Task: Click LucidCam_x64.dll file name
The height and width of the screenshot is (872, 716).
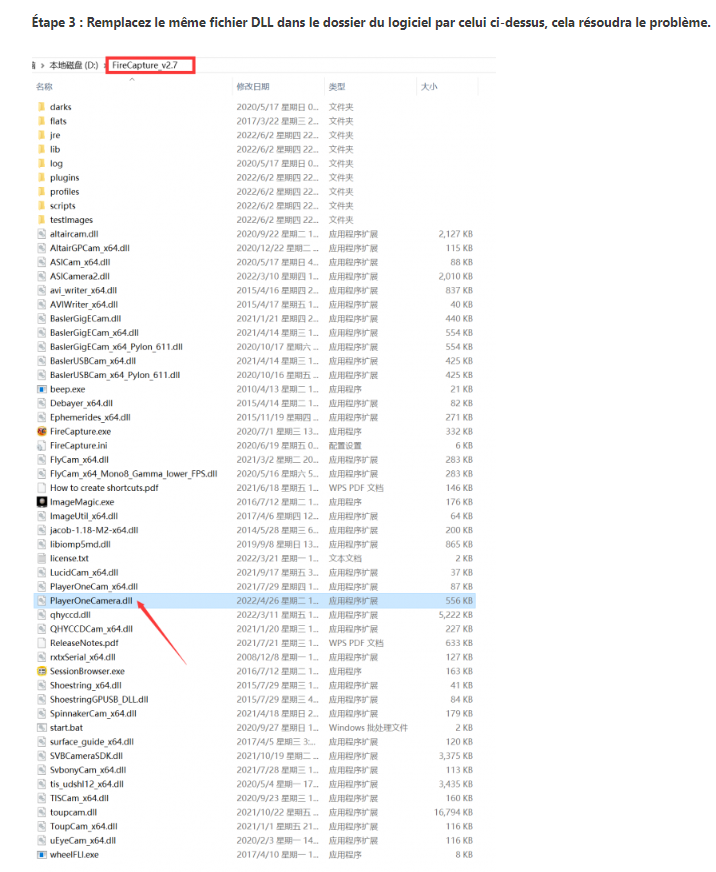Action: coord(84,573)
